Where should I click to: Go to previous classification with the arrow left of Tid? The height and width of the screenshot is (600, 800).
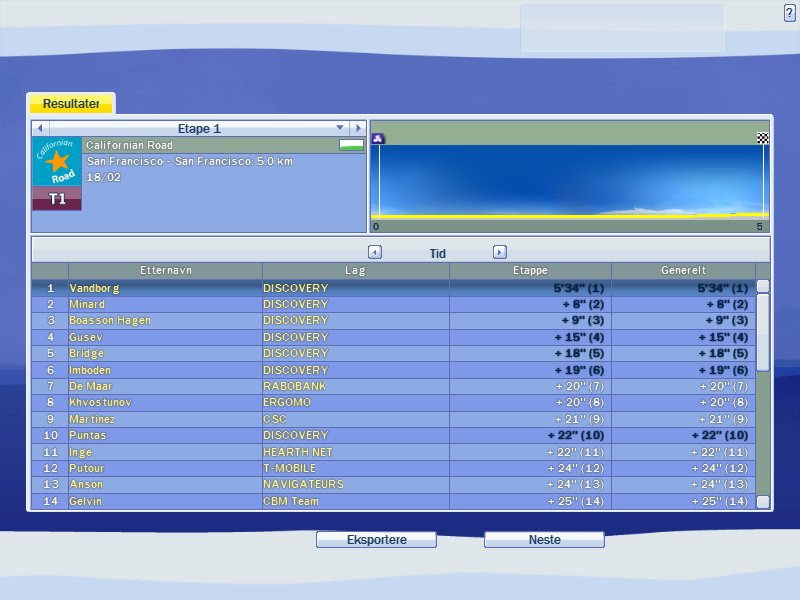[375, 253]
